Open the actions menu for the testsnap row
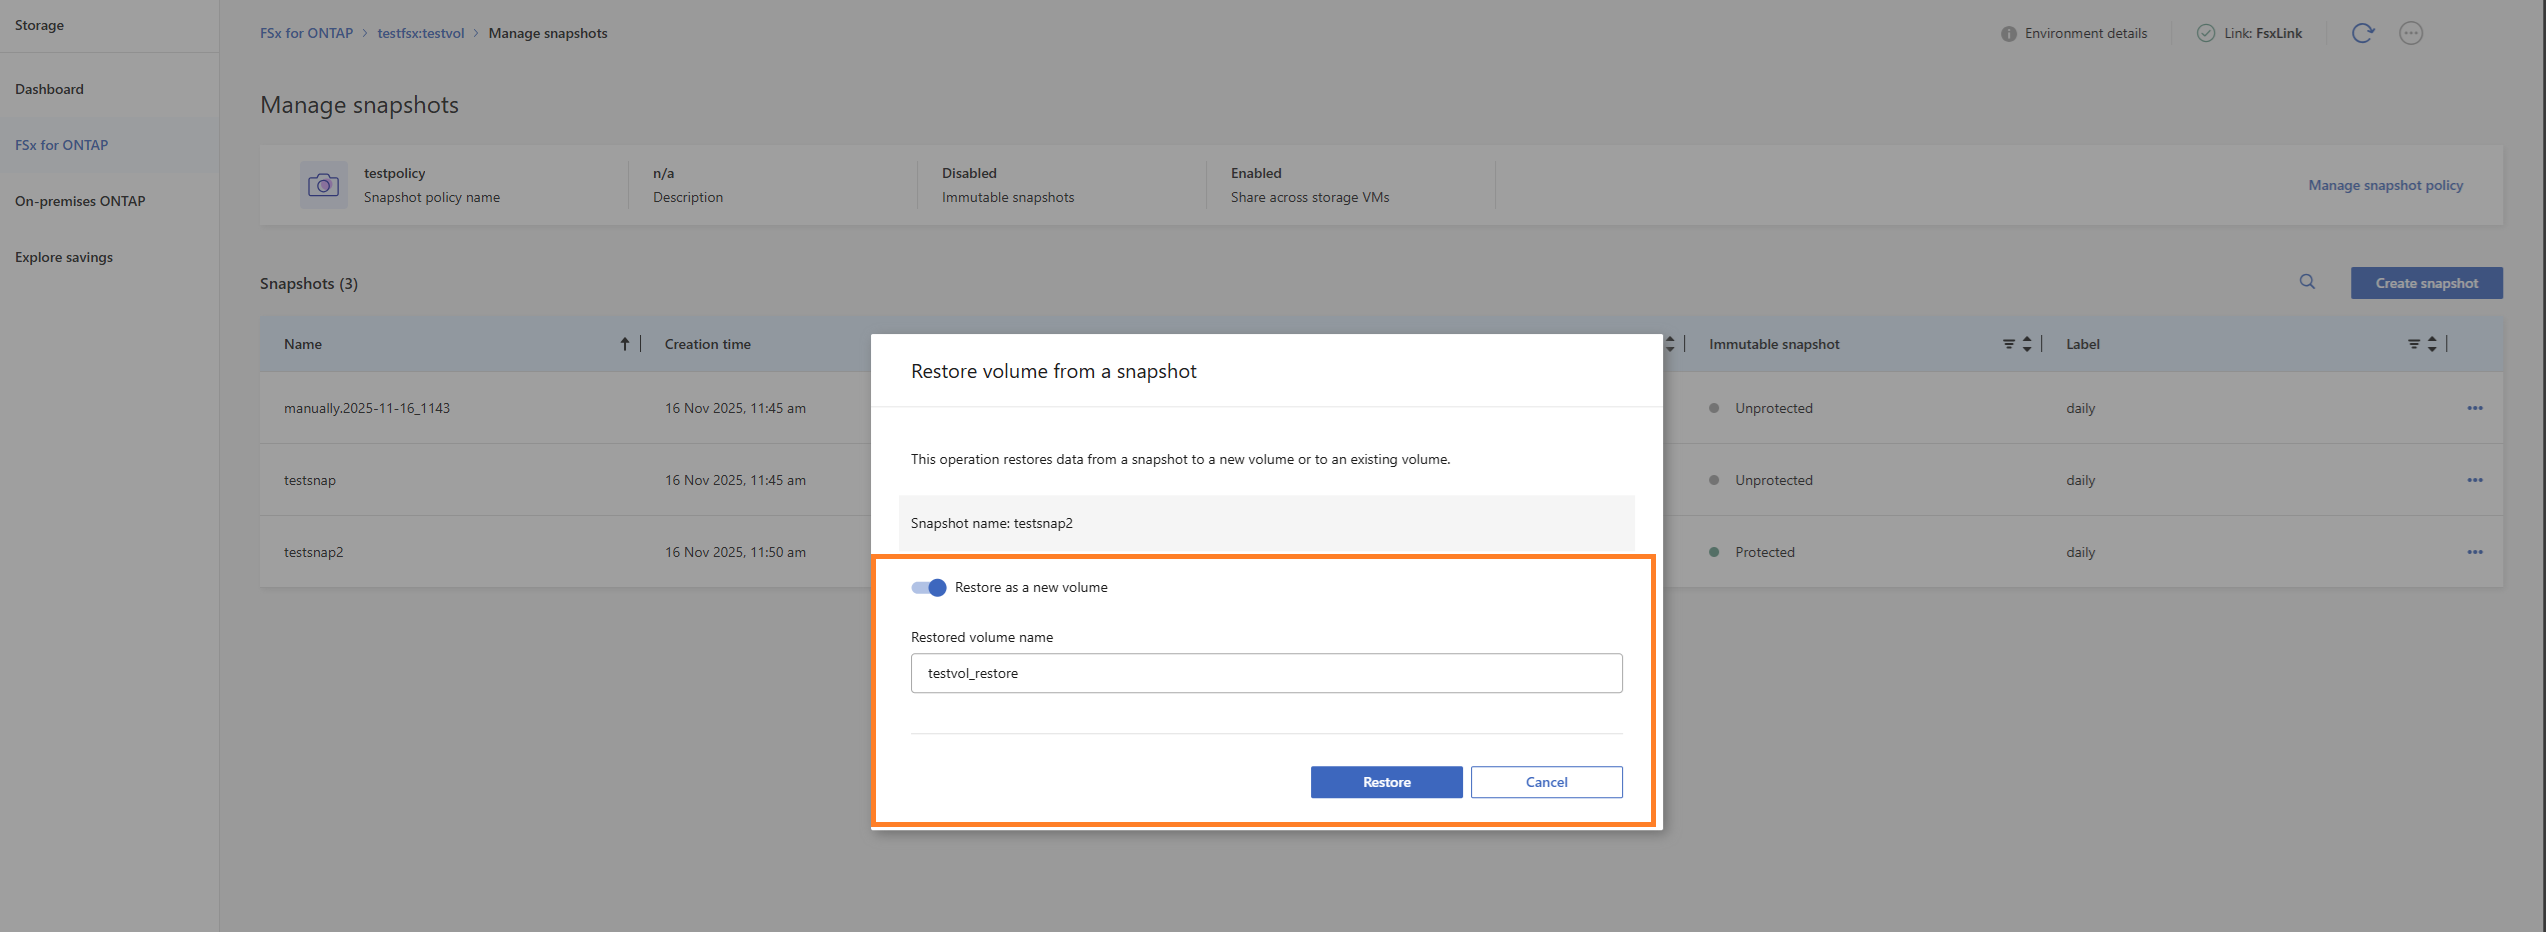This screenshot has width=2546, height=932. [2475, 480]
